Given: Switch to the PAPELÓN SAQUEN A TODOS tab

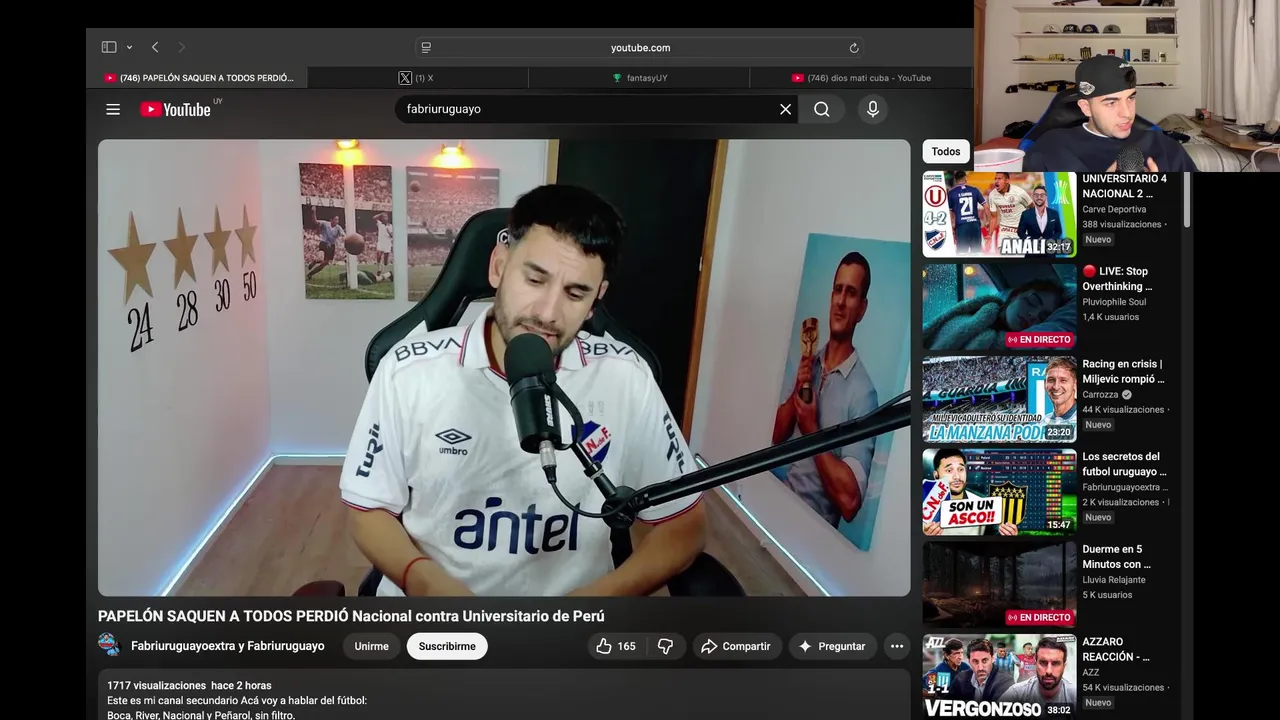Looking at the screenshot, I should tap(198, 77).
